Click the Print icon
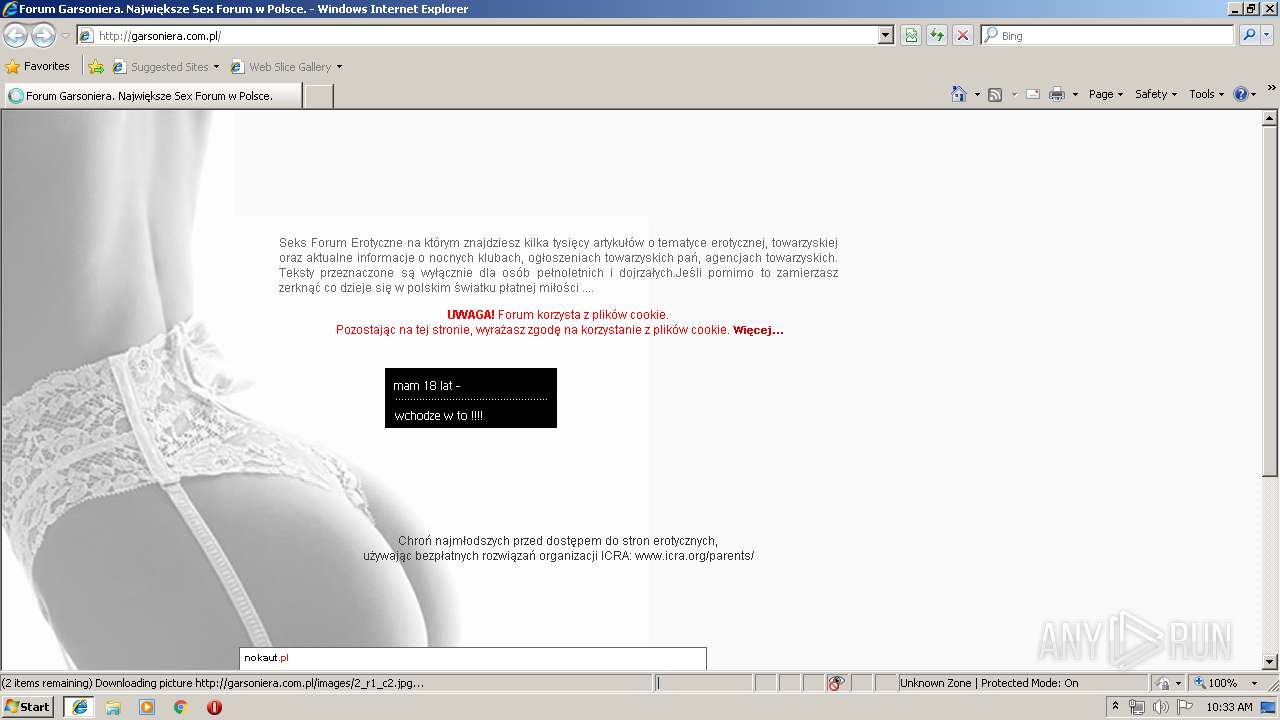1280x720 pixels. click(1057, 94)
